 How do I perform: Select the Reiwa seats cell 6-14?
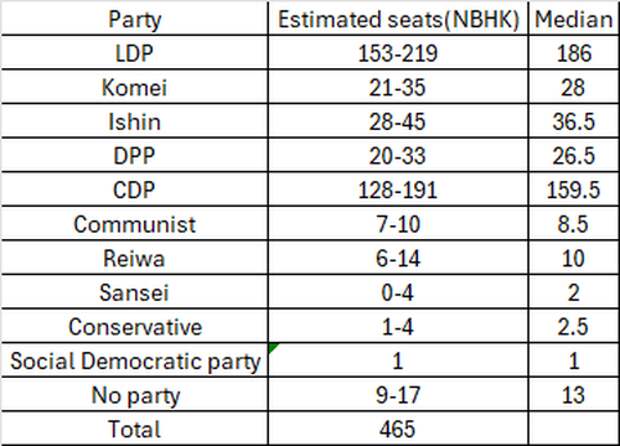click(398, 258)
